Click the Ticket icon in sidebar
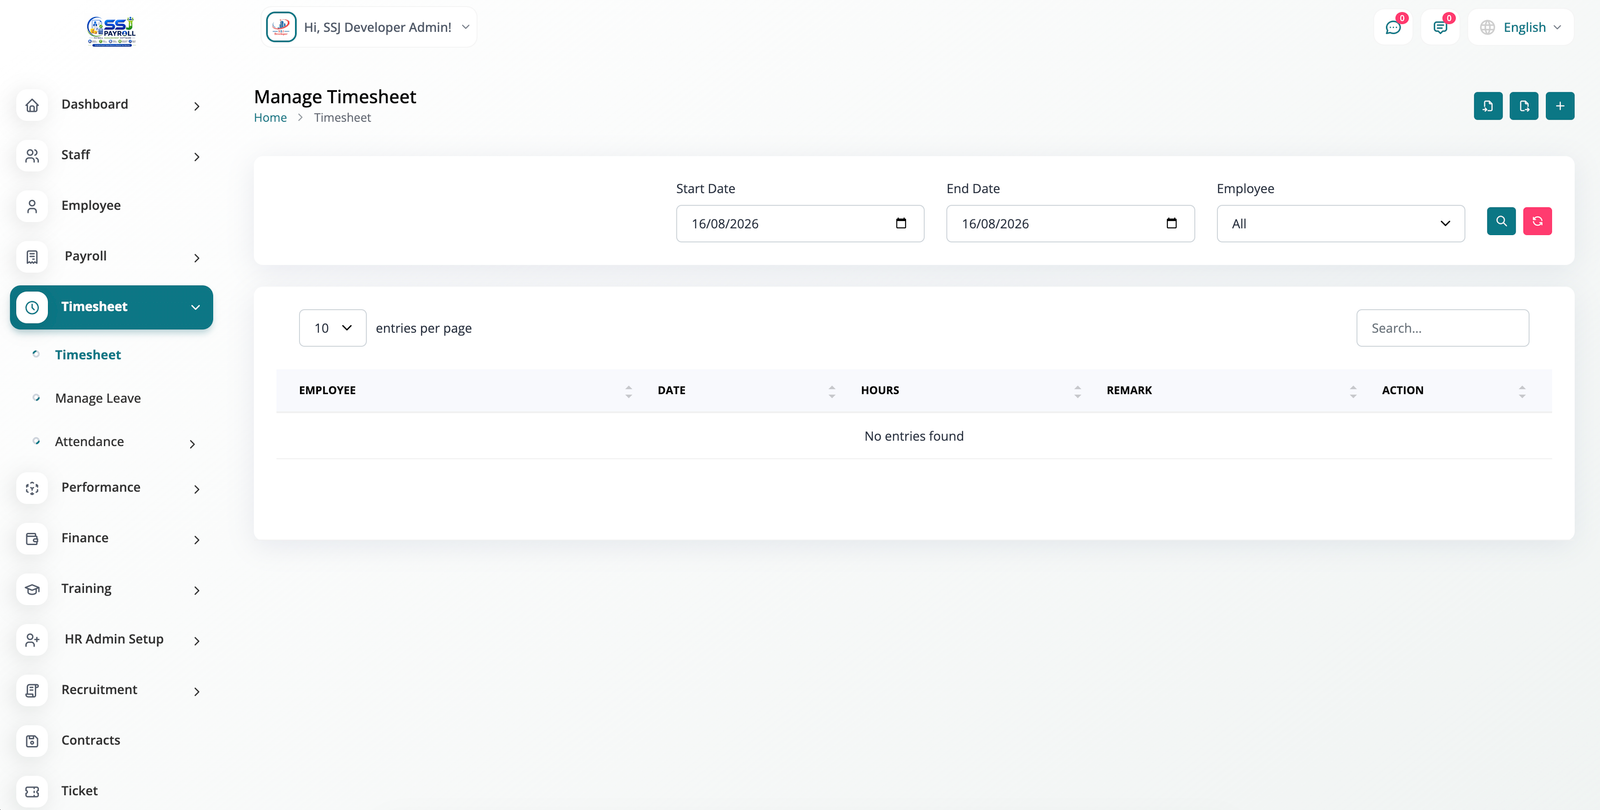The image size is (1600, 810). click(32, 791)
